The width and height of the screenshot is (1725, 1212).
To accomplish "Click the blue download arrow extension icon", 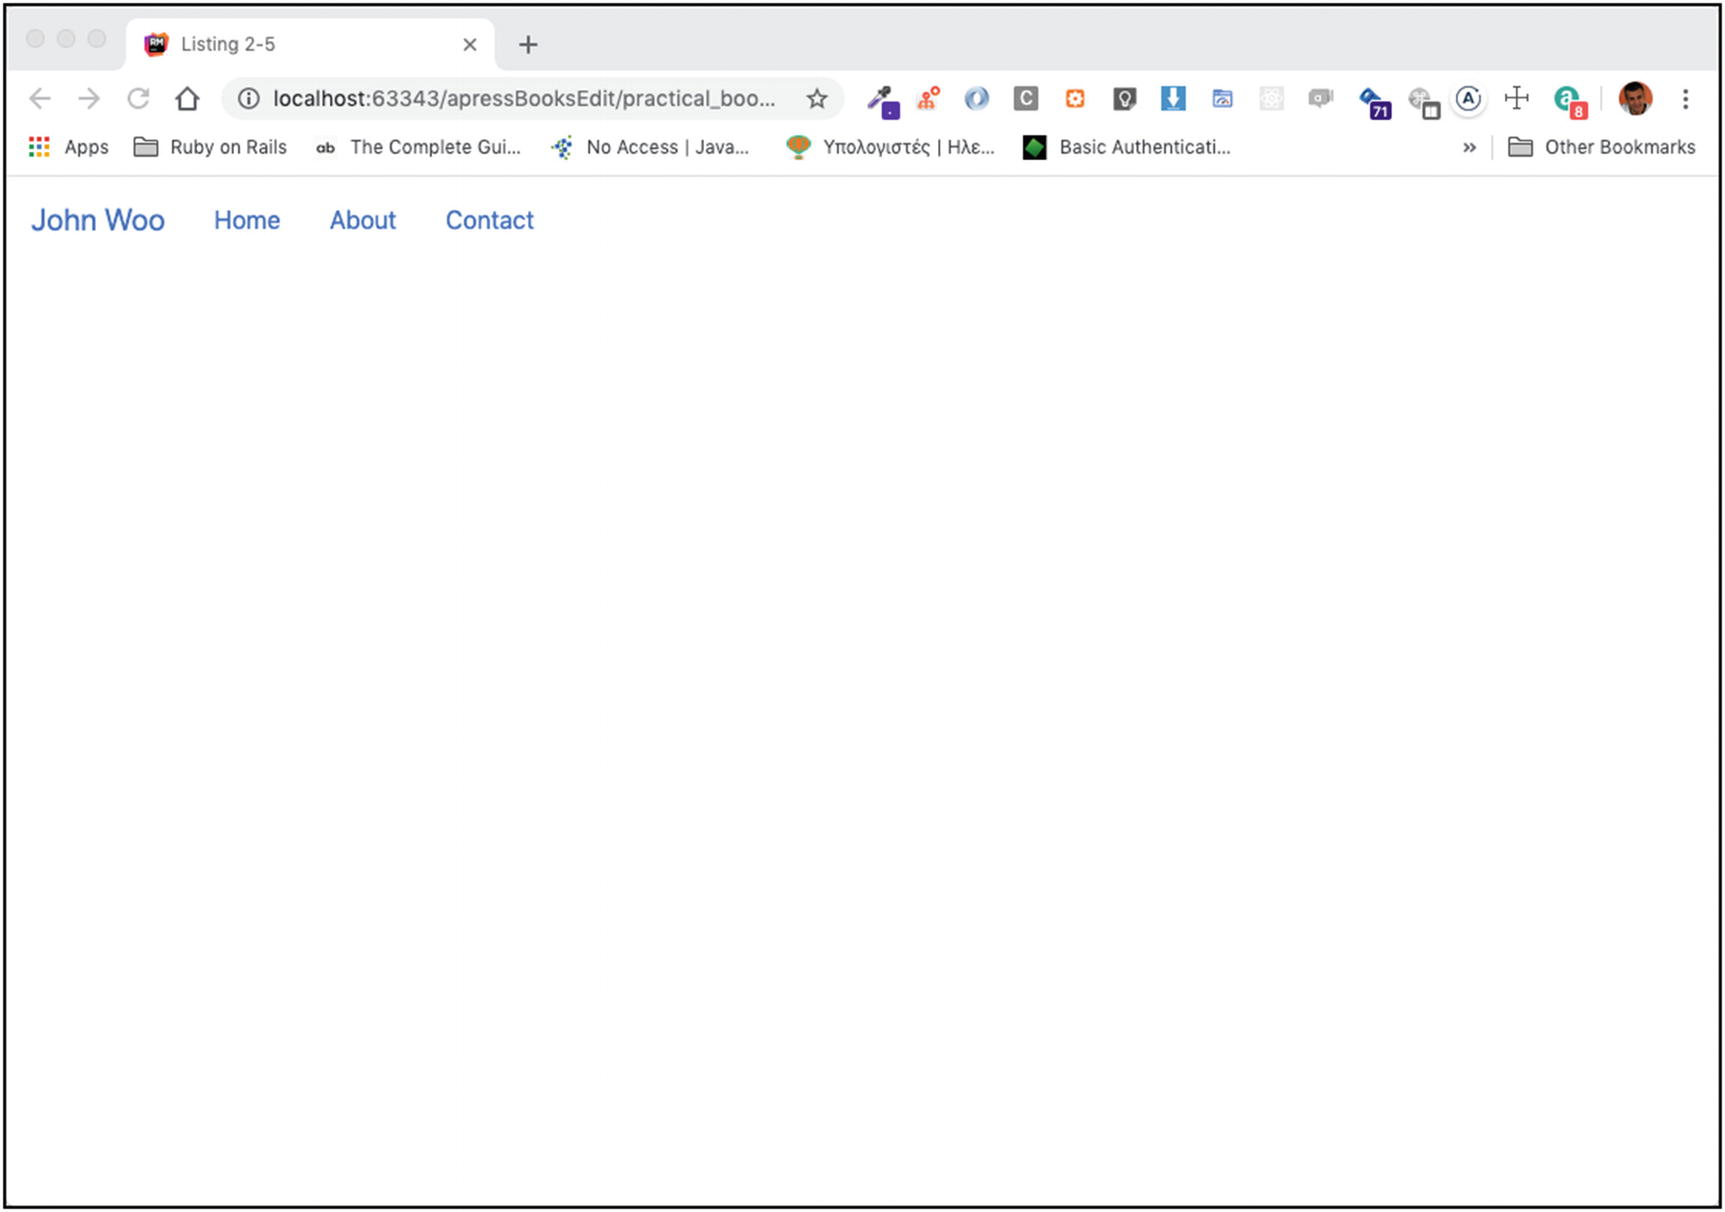I will pyautogui.click(x=1173, y=98).
